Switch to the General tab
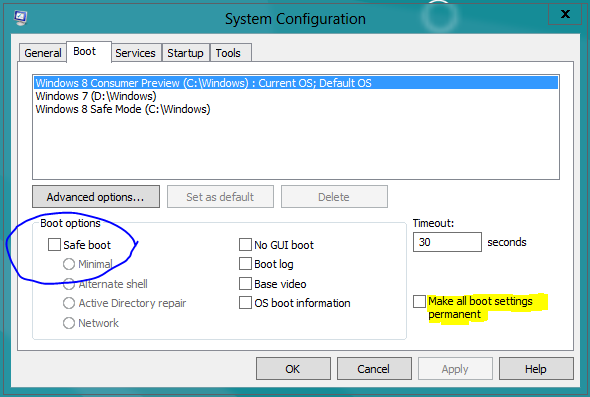The height and width of the screenshot is (397, 590). pyautogui.click(x=43, y=53)
